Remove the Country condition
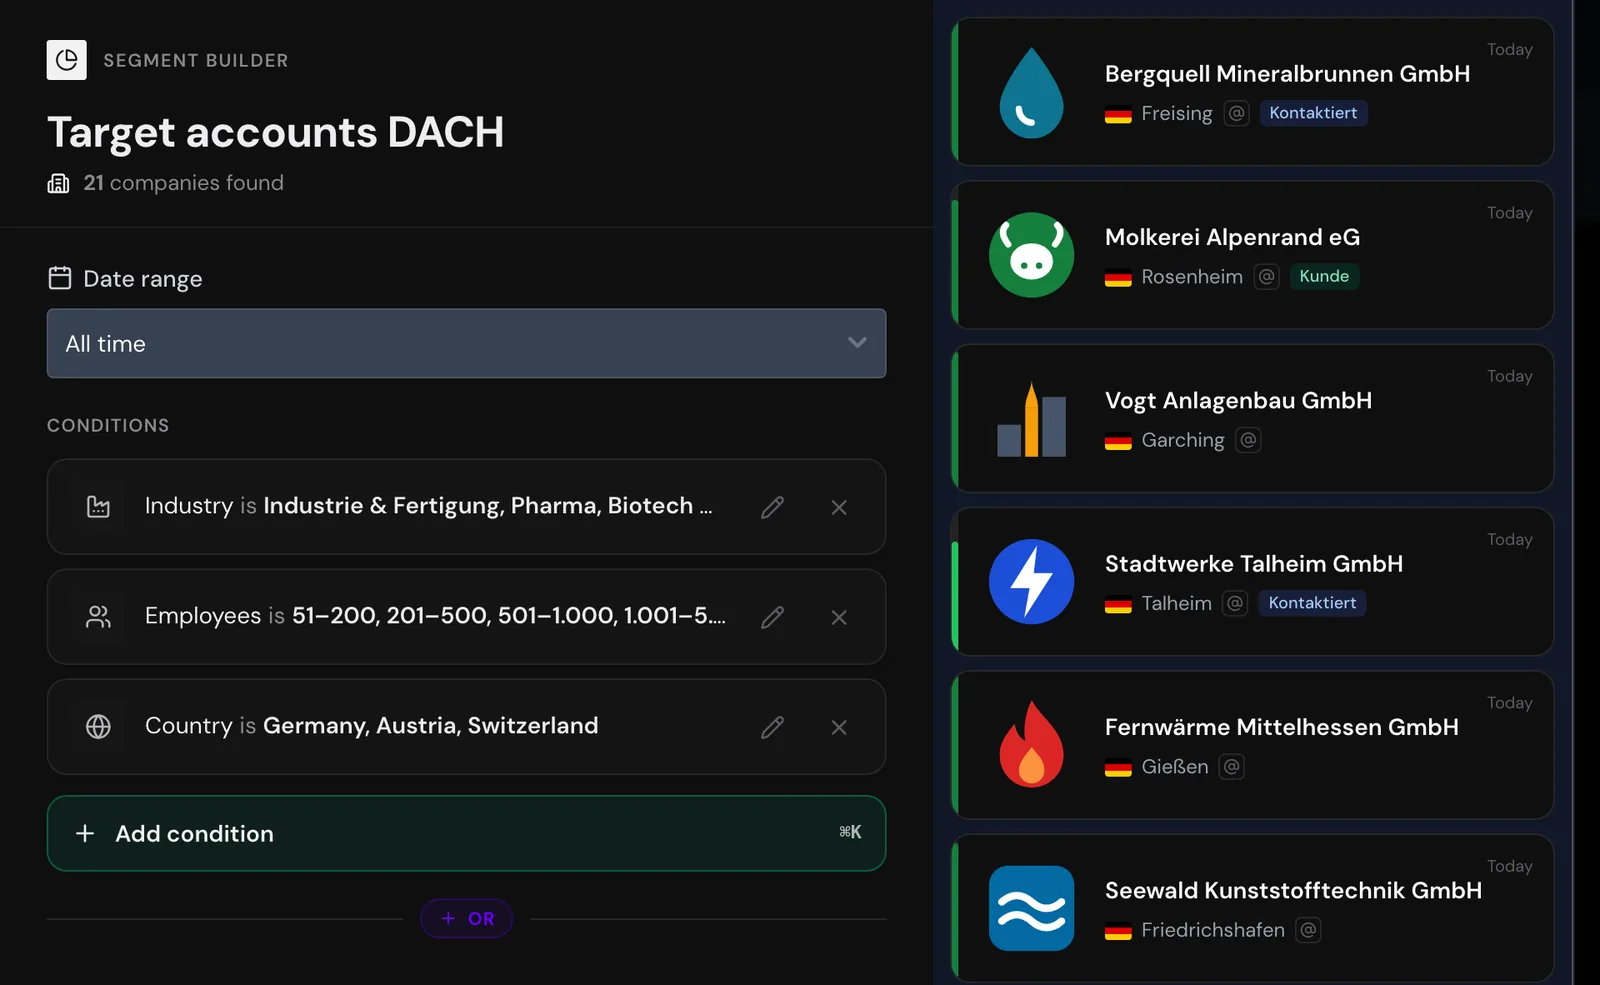Screen dimensions: 1600x985 (x=839, y=727)
